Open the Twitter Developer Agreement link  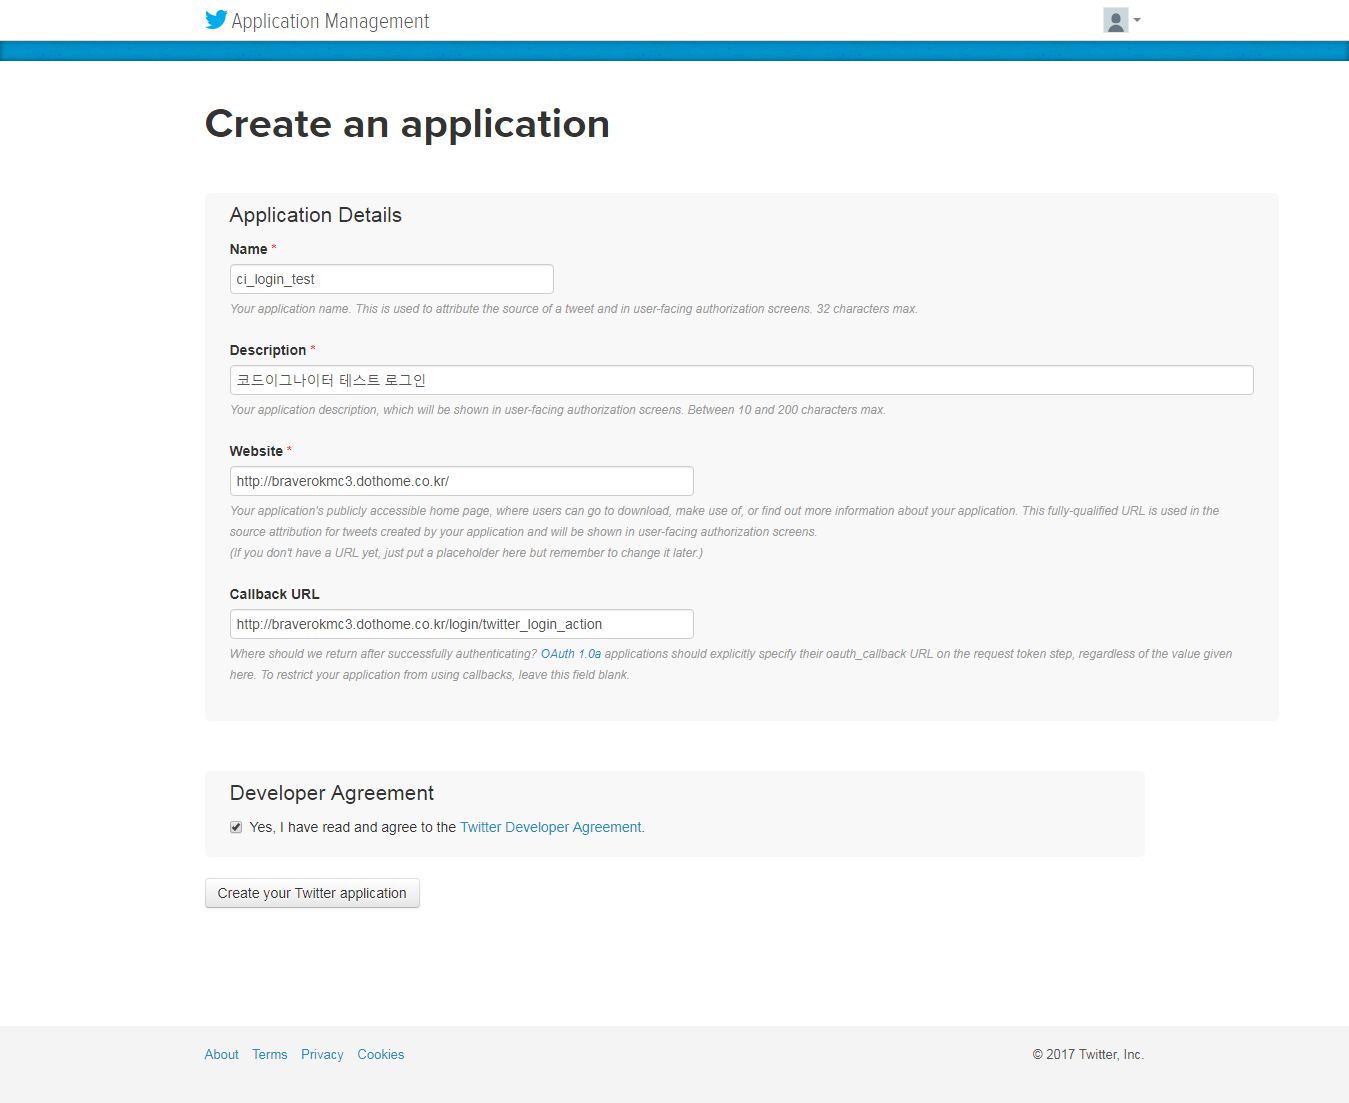(551, 827)
